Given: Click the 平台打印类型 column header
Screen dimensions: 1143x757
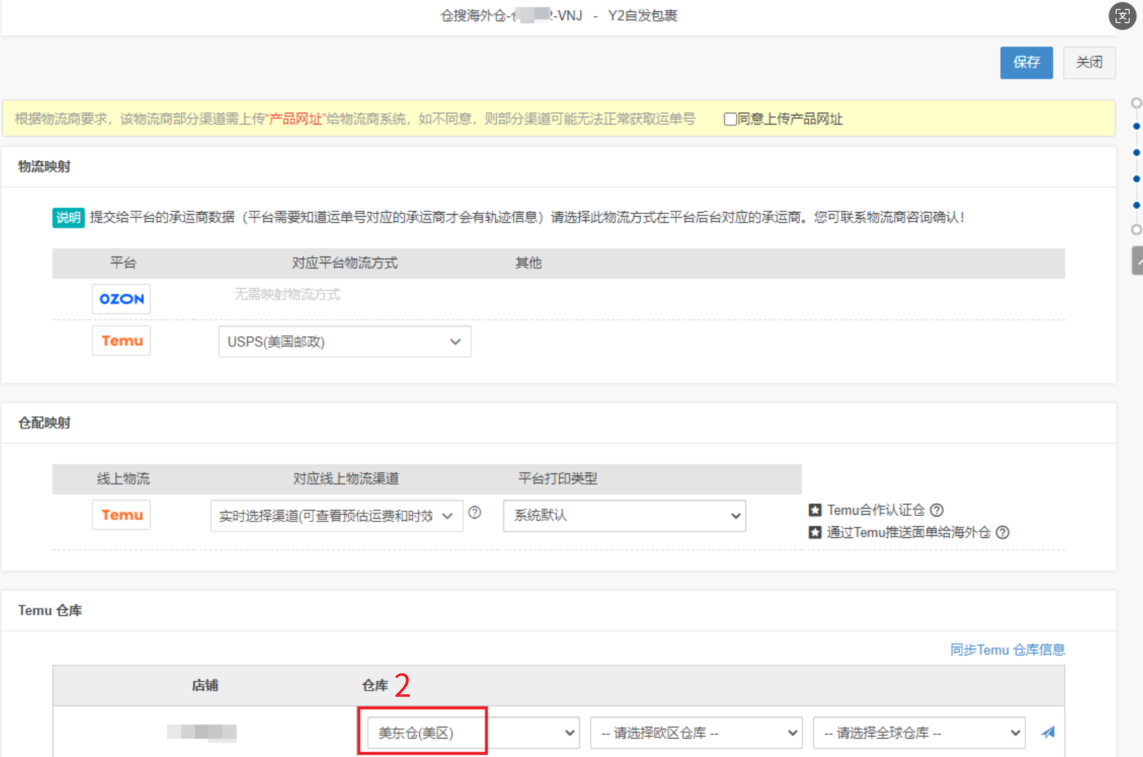Looking at the screenshot, I should pos(558,478).
